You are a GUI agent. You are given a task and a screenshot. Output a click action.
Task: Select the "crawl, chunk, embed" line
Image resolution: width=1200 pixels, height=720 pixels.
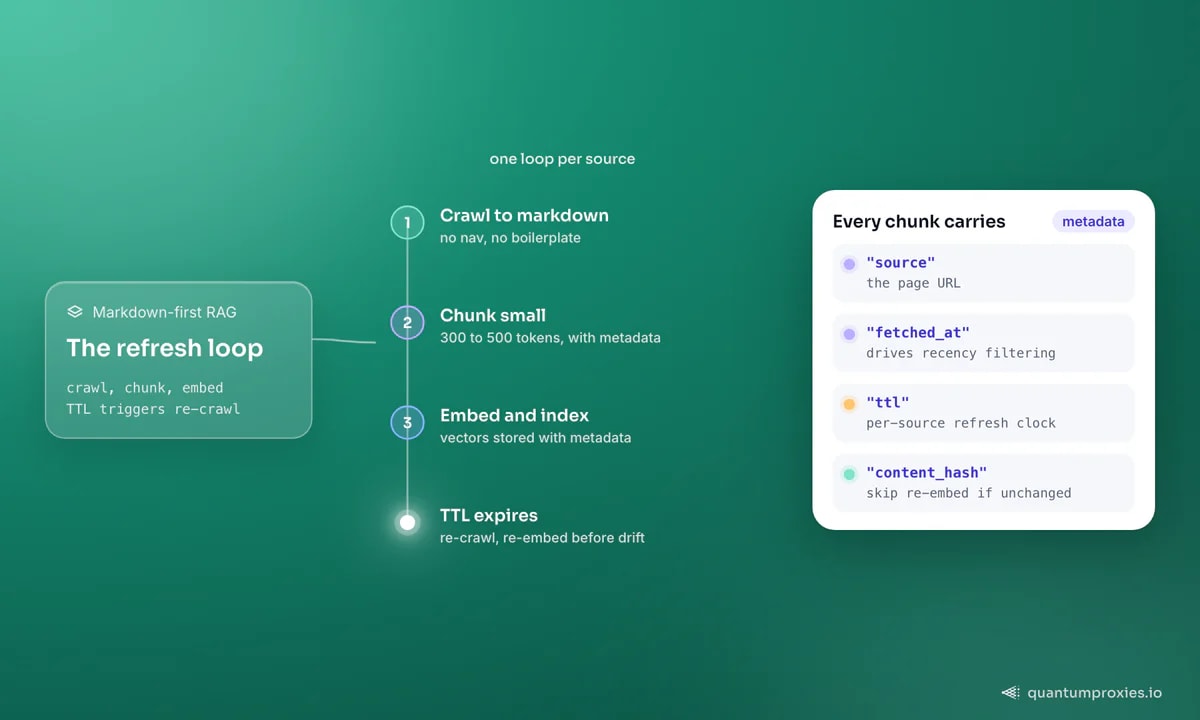[x=145, y=387]
